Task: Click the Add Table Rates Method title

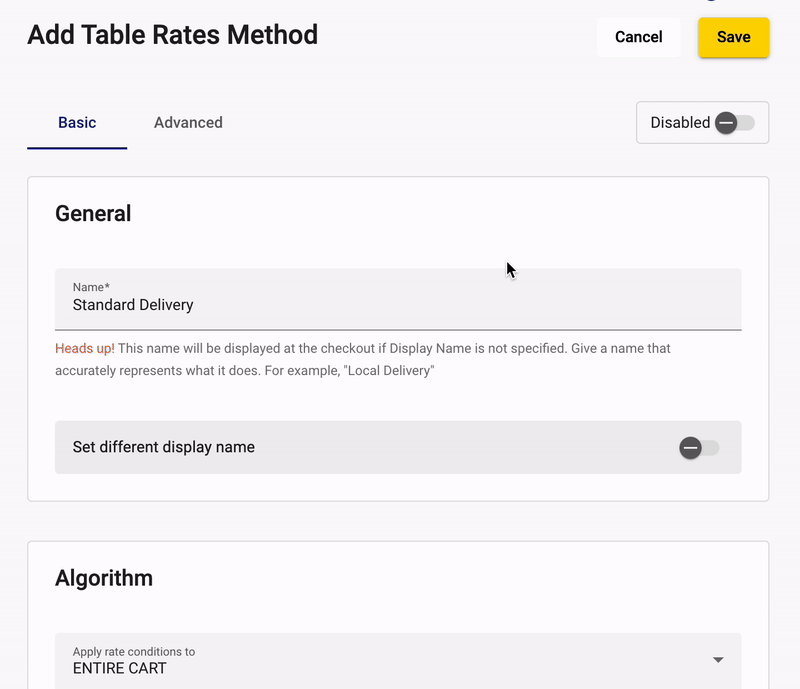Action: (x=172, y=35)
